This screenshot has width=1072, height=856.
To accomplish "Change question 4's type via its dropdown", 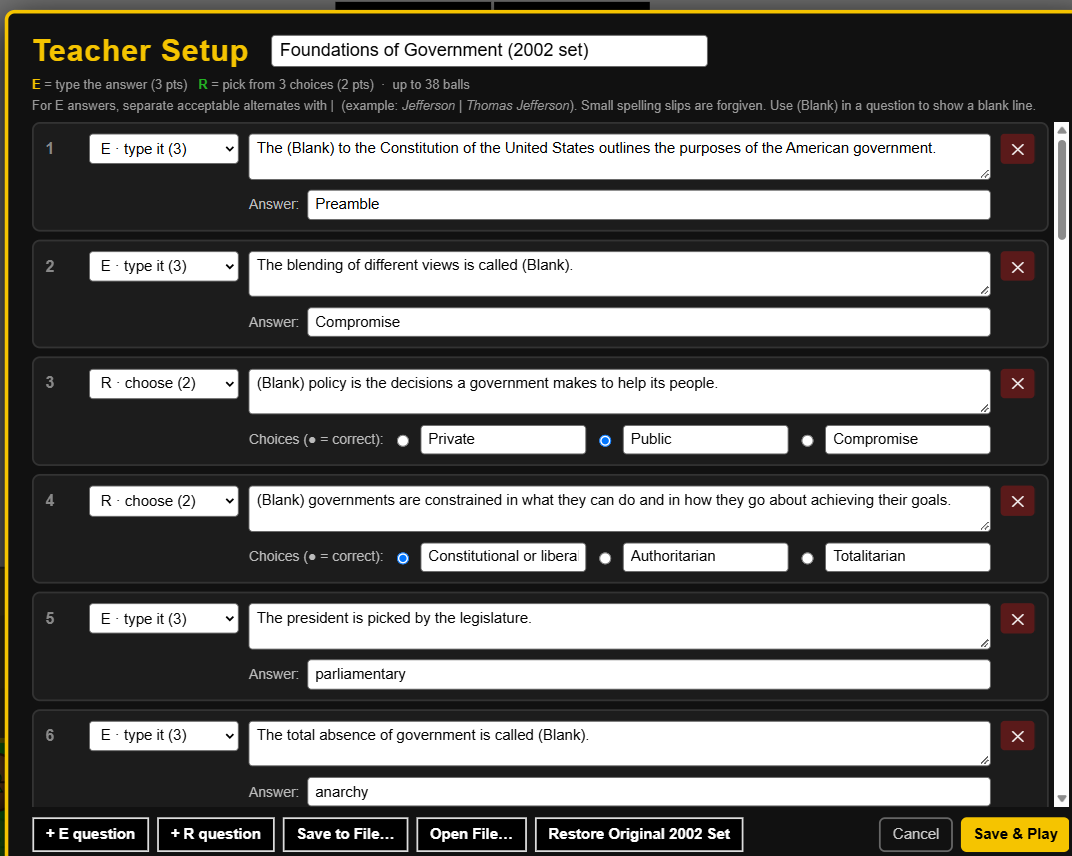I will point(163,501).
